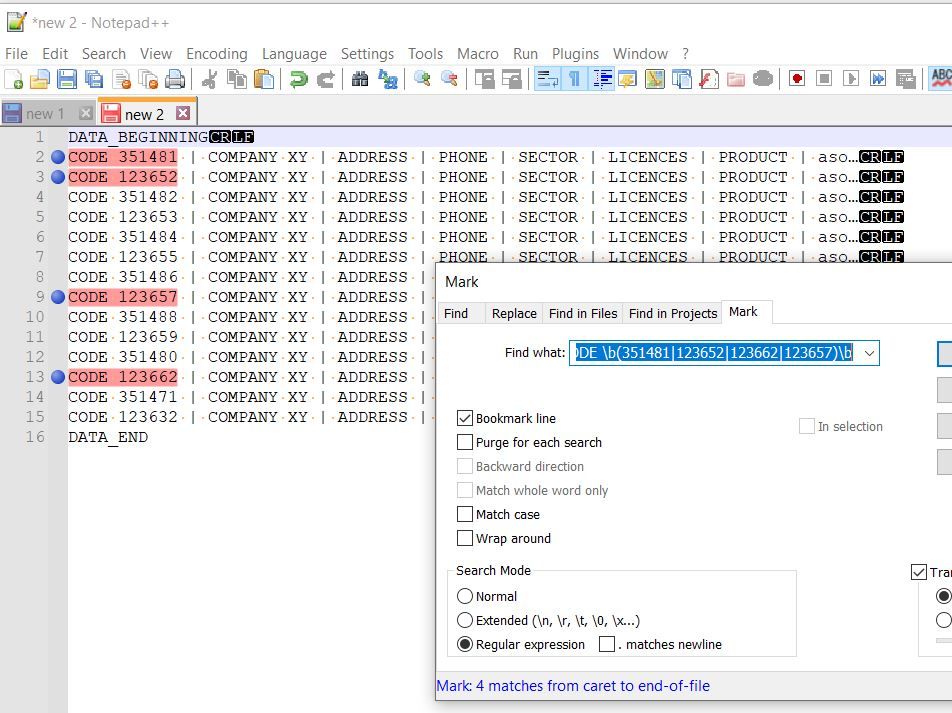Toggle the Transparency checkbox
The height and width of the screenshot is (713, 952).
pos(919,572)
